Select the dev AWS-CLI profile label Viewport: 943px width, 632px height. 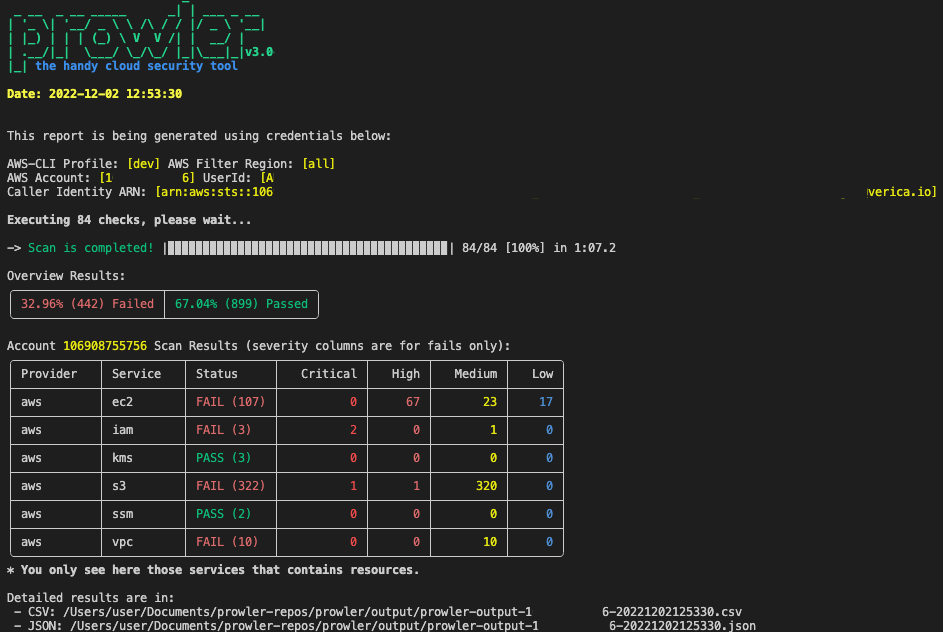pos(143,163)
